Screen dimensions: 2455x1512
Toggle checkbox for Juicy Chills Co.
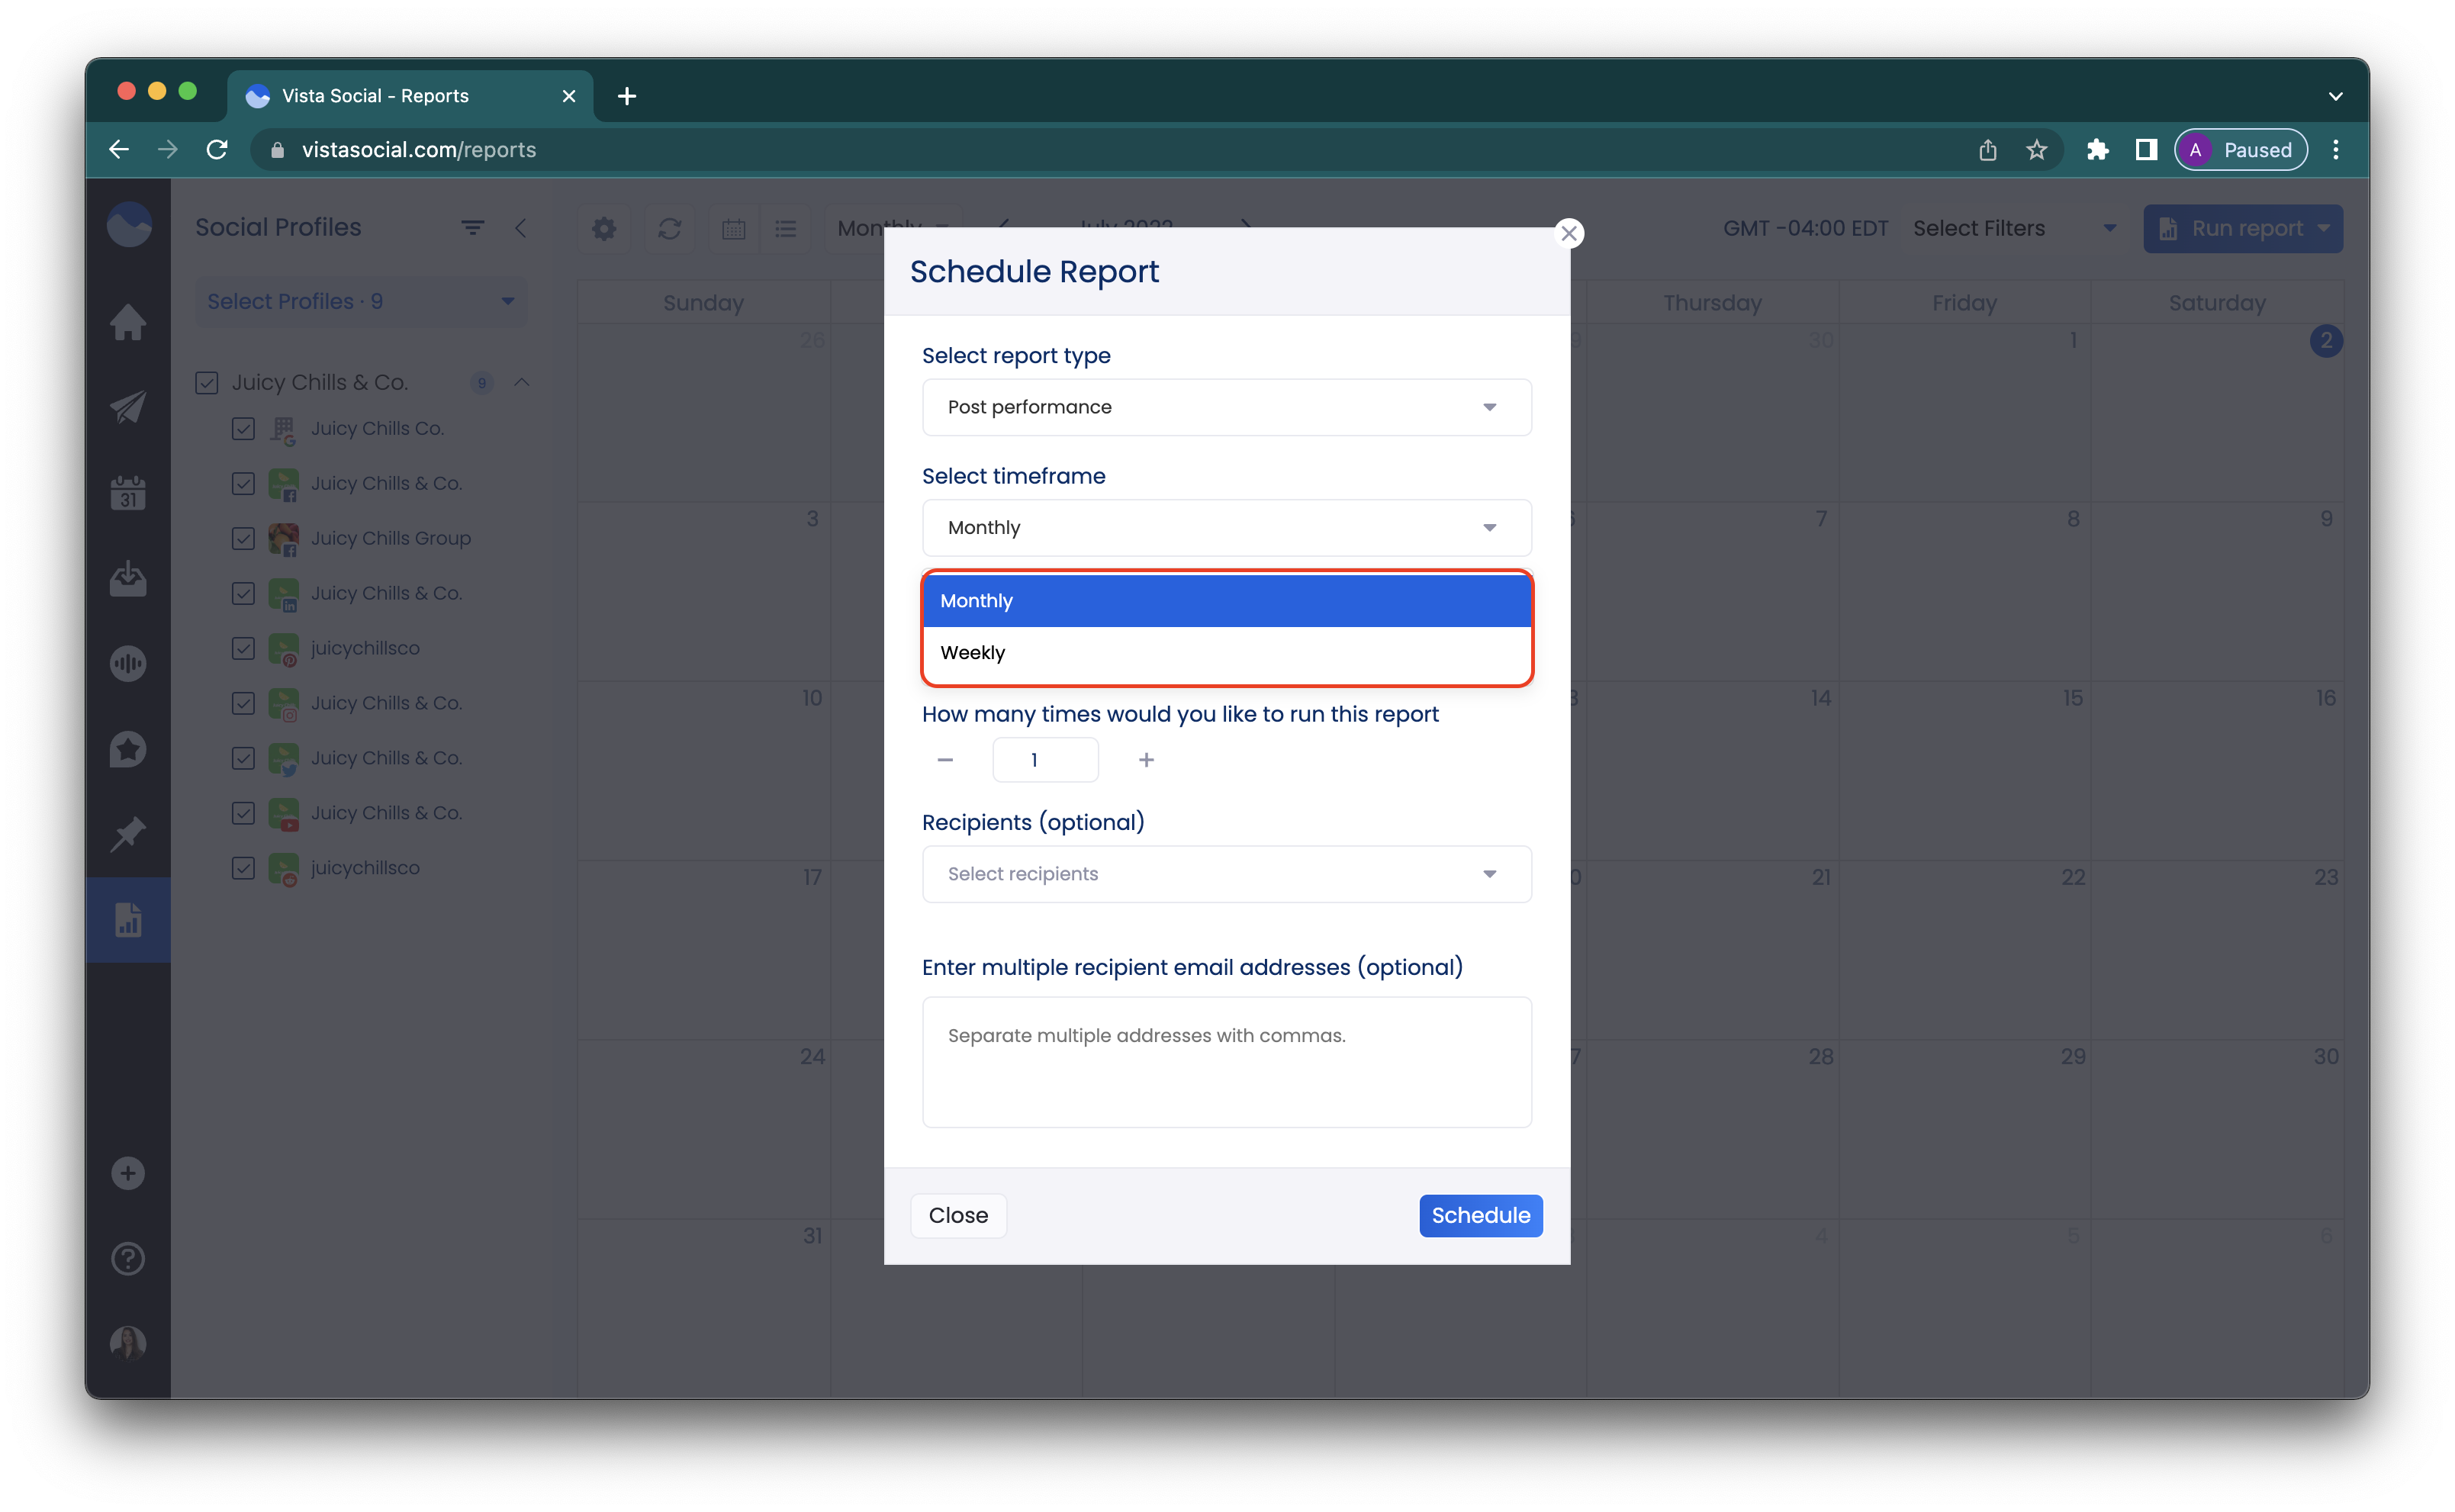pos(243,429)
